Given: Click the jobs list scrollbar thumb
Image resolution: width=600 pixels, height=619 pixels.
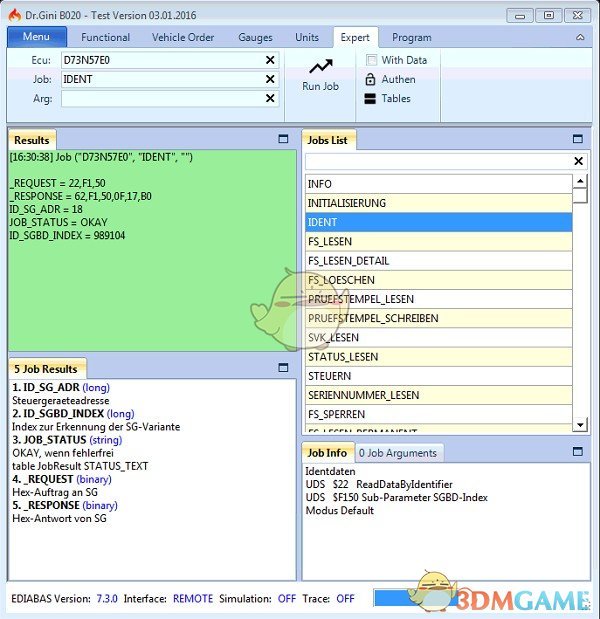Looking at the screenshot, I should (580, 195).
